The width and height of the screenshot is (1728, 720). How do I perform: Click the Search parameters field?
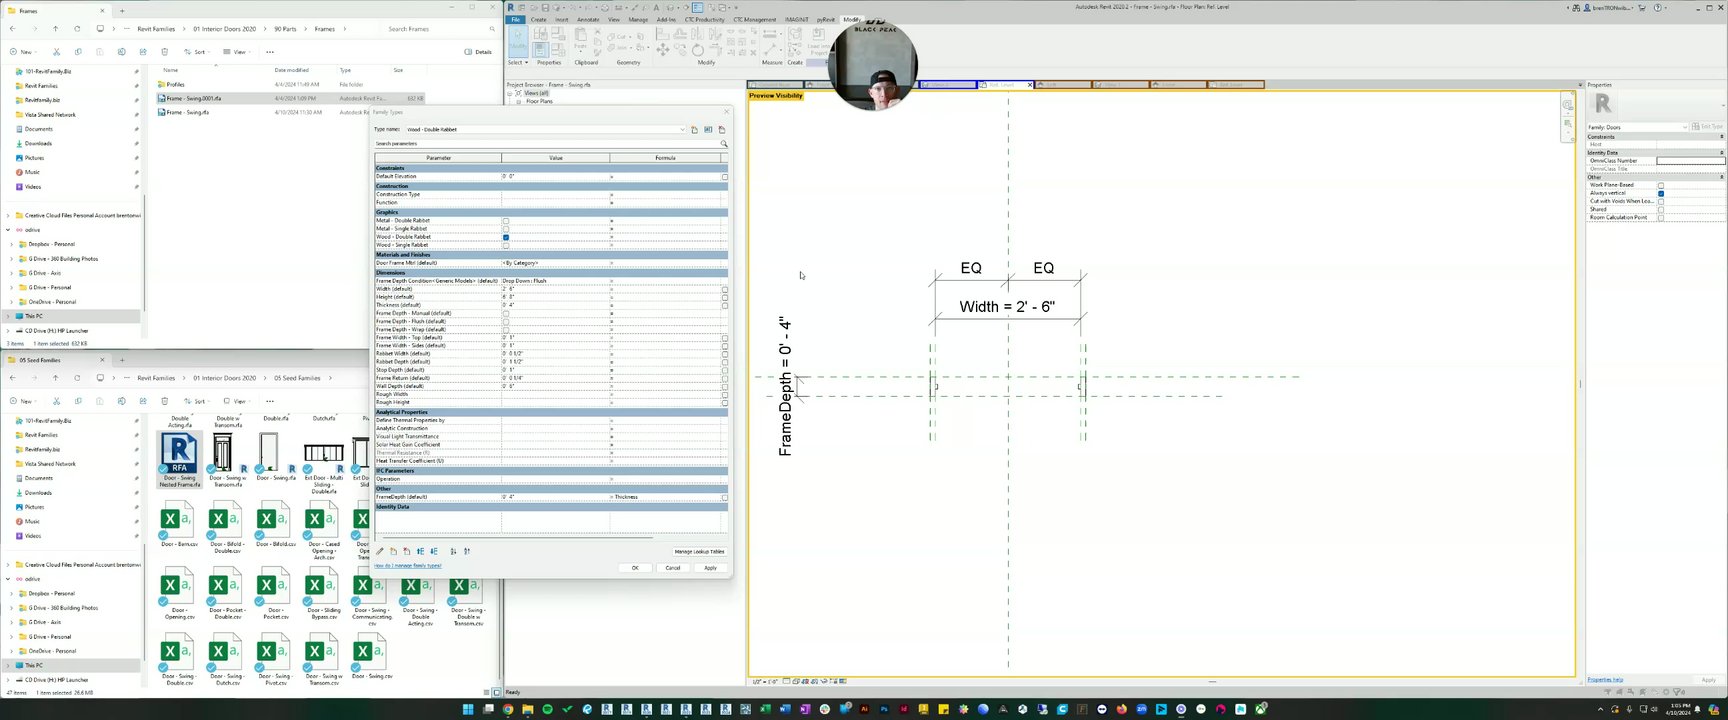pyautogui.click(x=546, y=144)
